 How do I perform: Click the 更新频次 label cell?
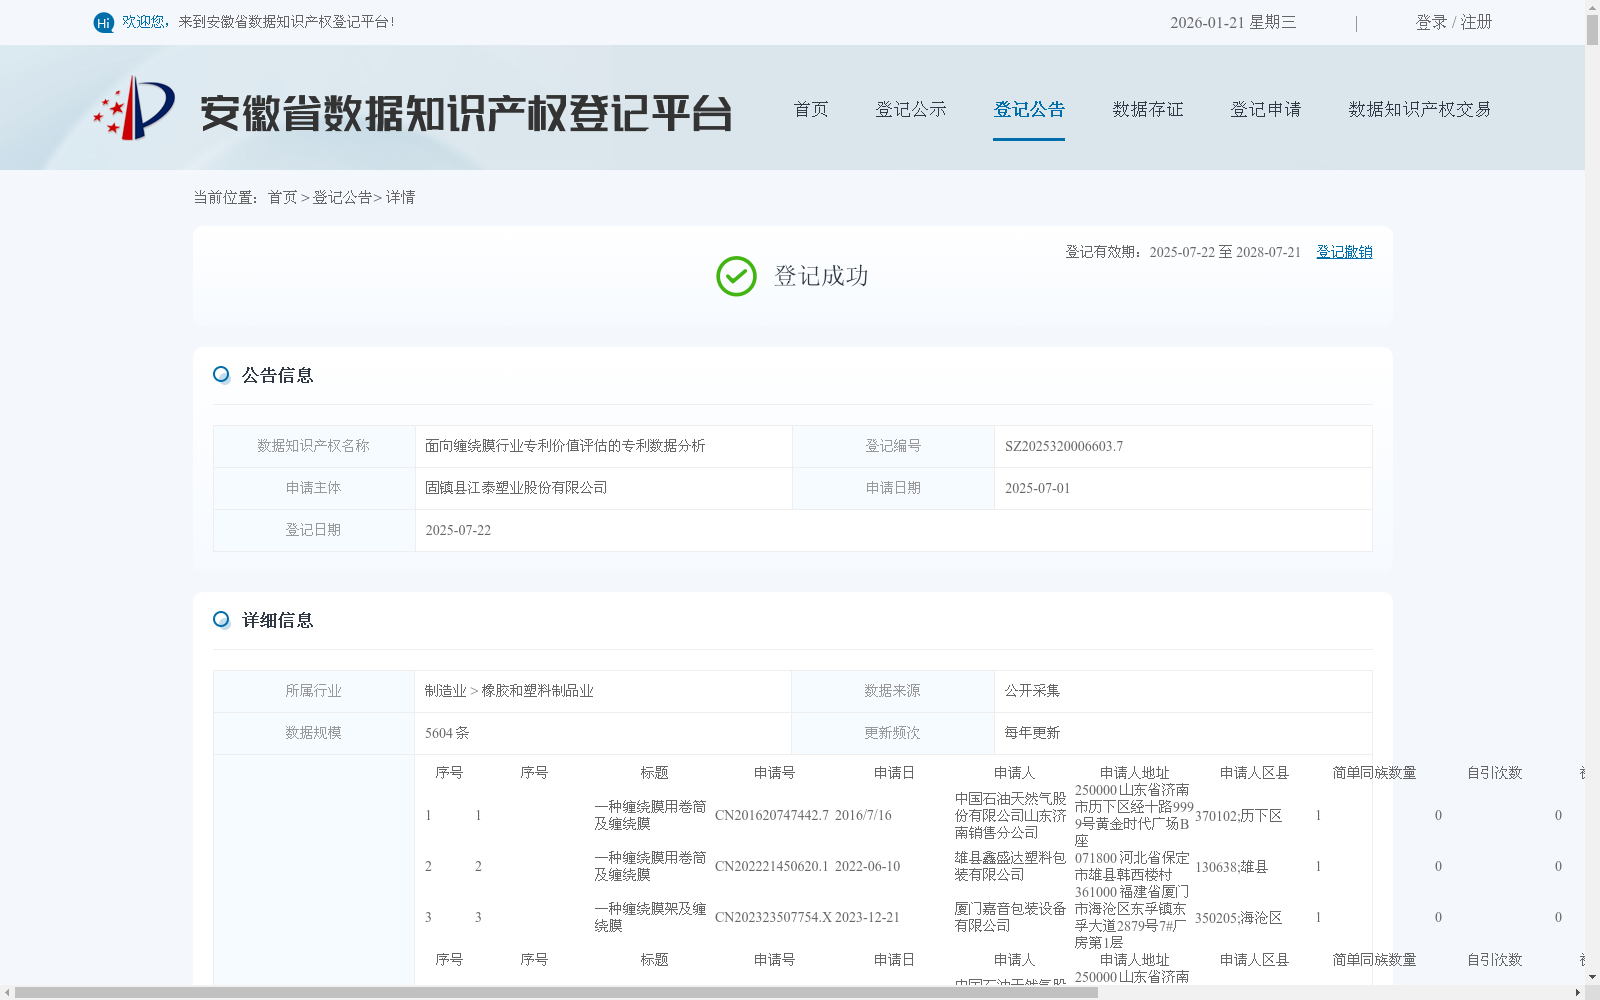[893, 733]
